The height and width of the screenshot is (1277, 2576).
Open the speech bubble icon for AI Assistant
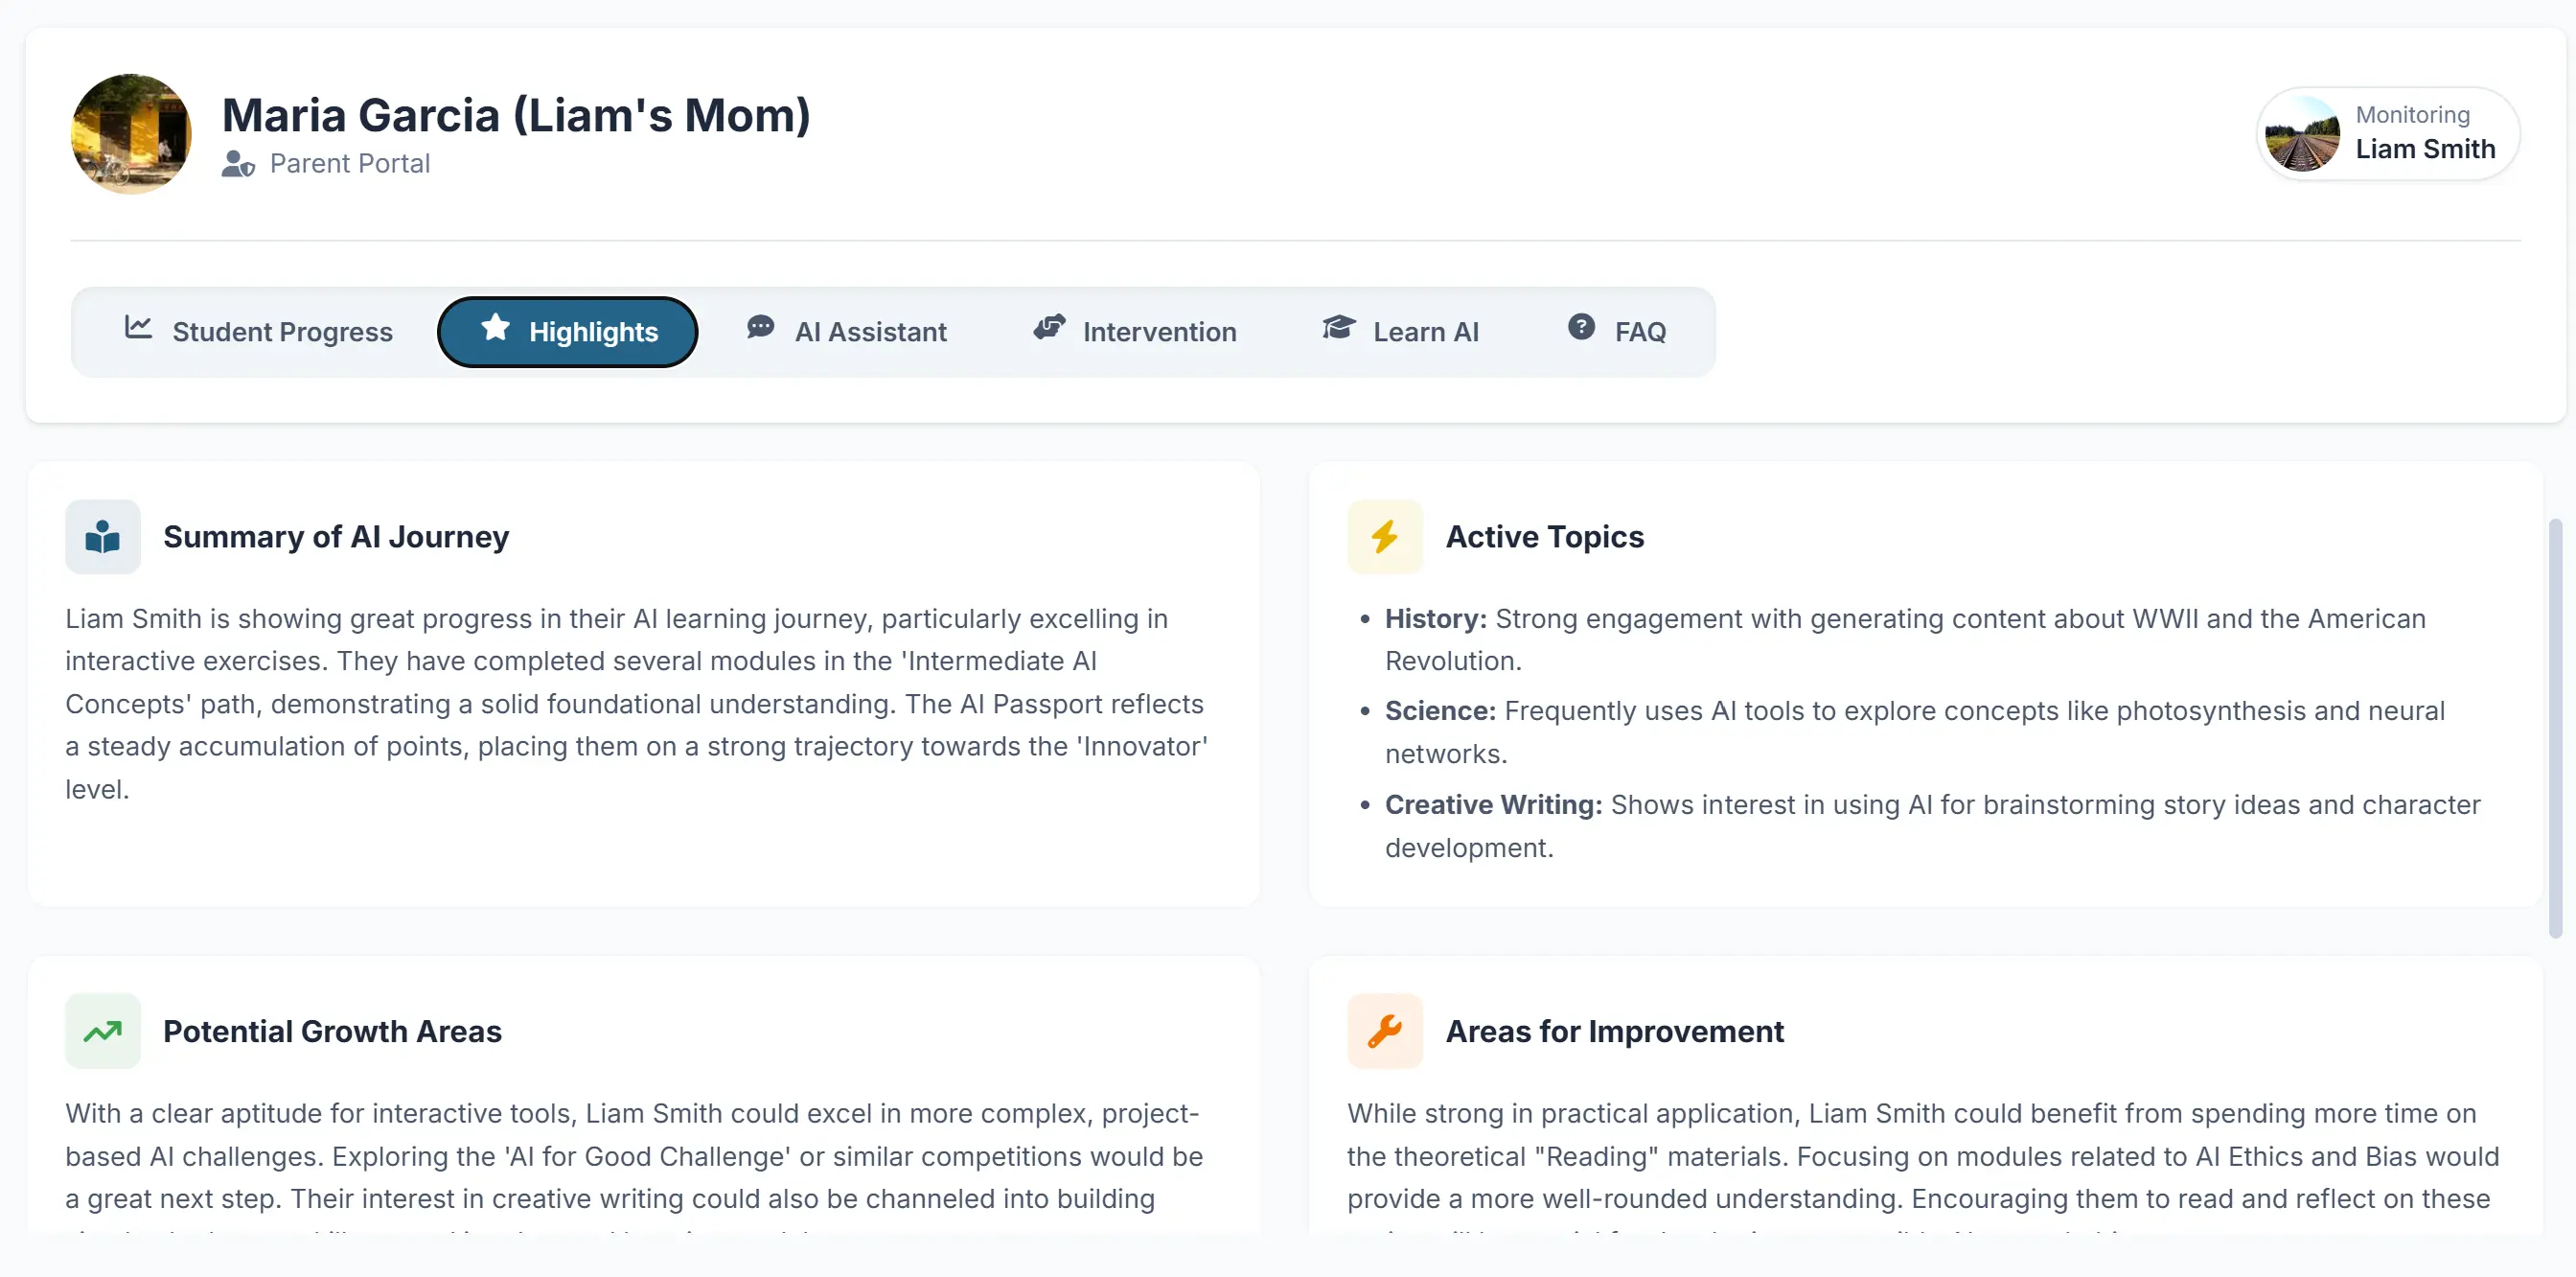tap(760, 328)
